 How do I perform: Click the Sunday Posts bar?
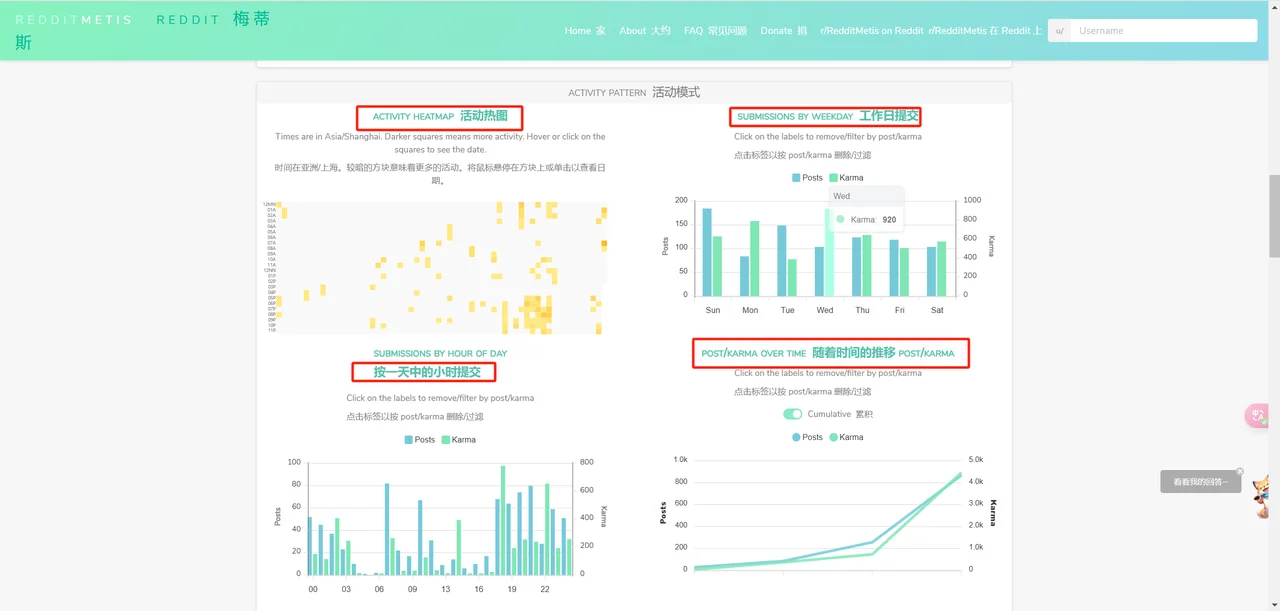(707, 252)
